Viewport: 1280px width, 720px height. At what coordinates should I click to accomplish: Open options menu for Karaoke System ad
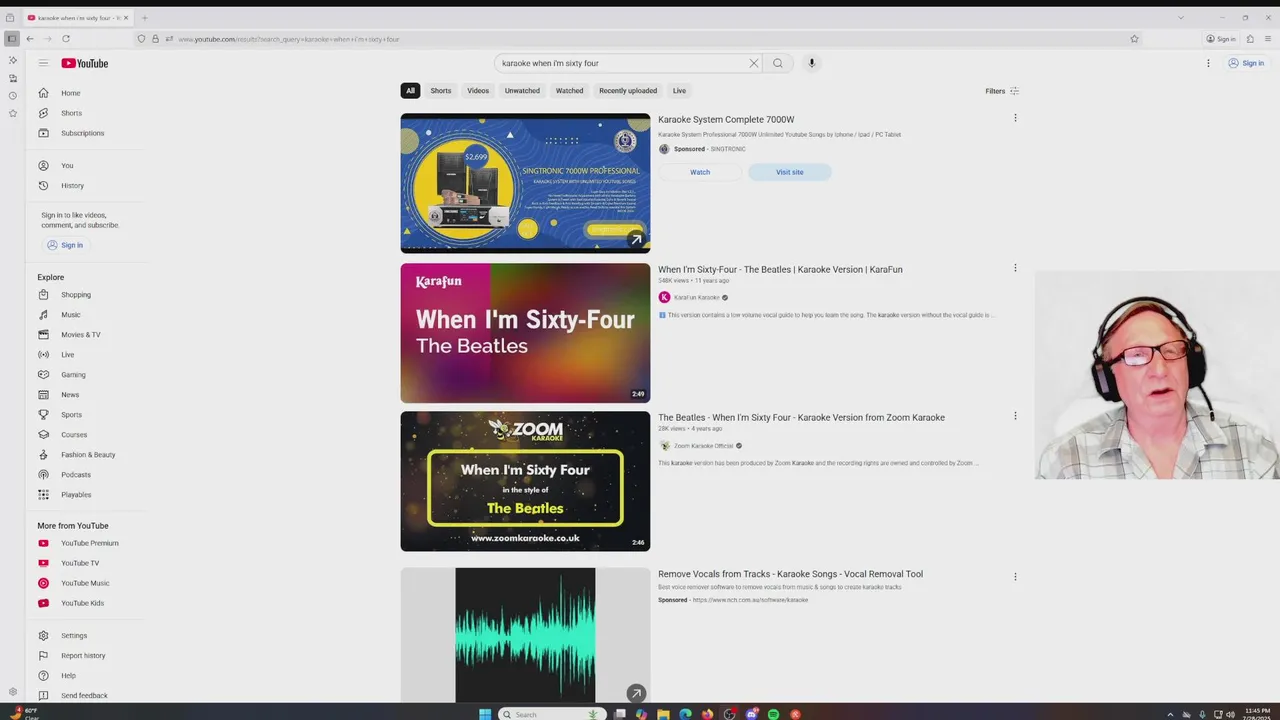click(x=1015, y=118)
